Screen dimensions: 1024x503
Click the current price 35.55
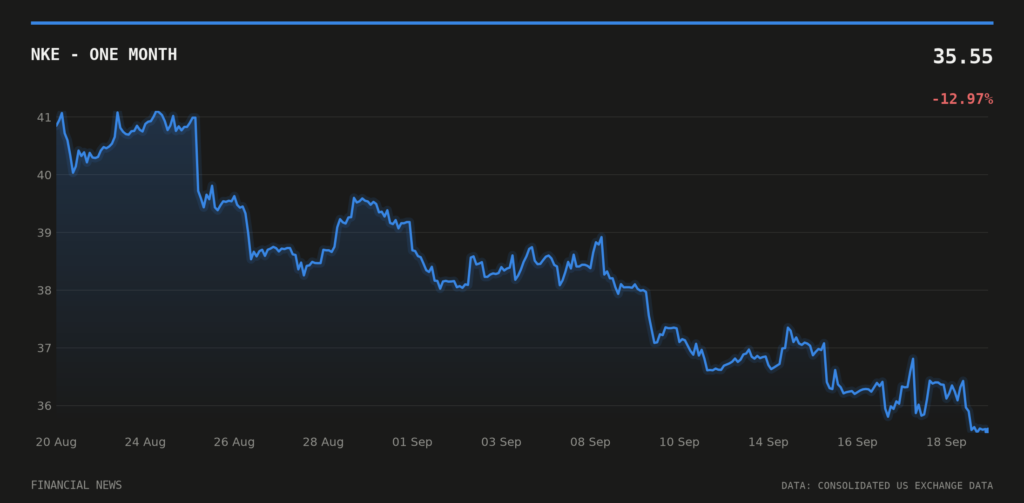click(963, 57)
